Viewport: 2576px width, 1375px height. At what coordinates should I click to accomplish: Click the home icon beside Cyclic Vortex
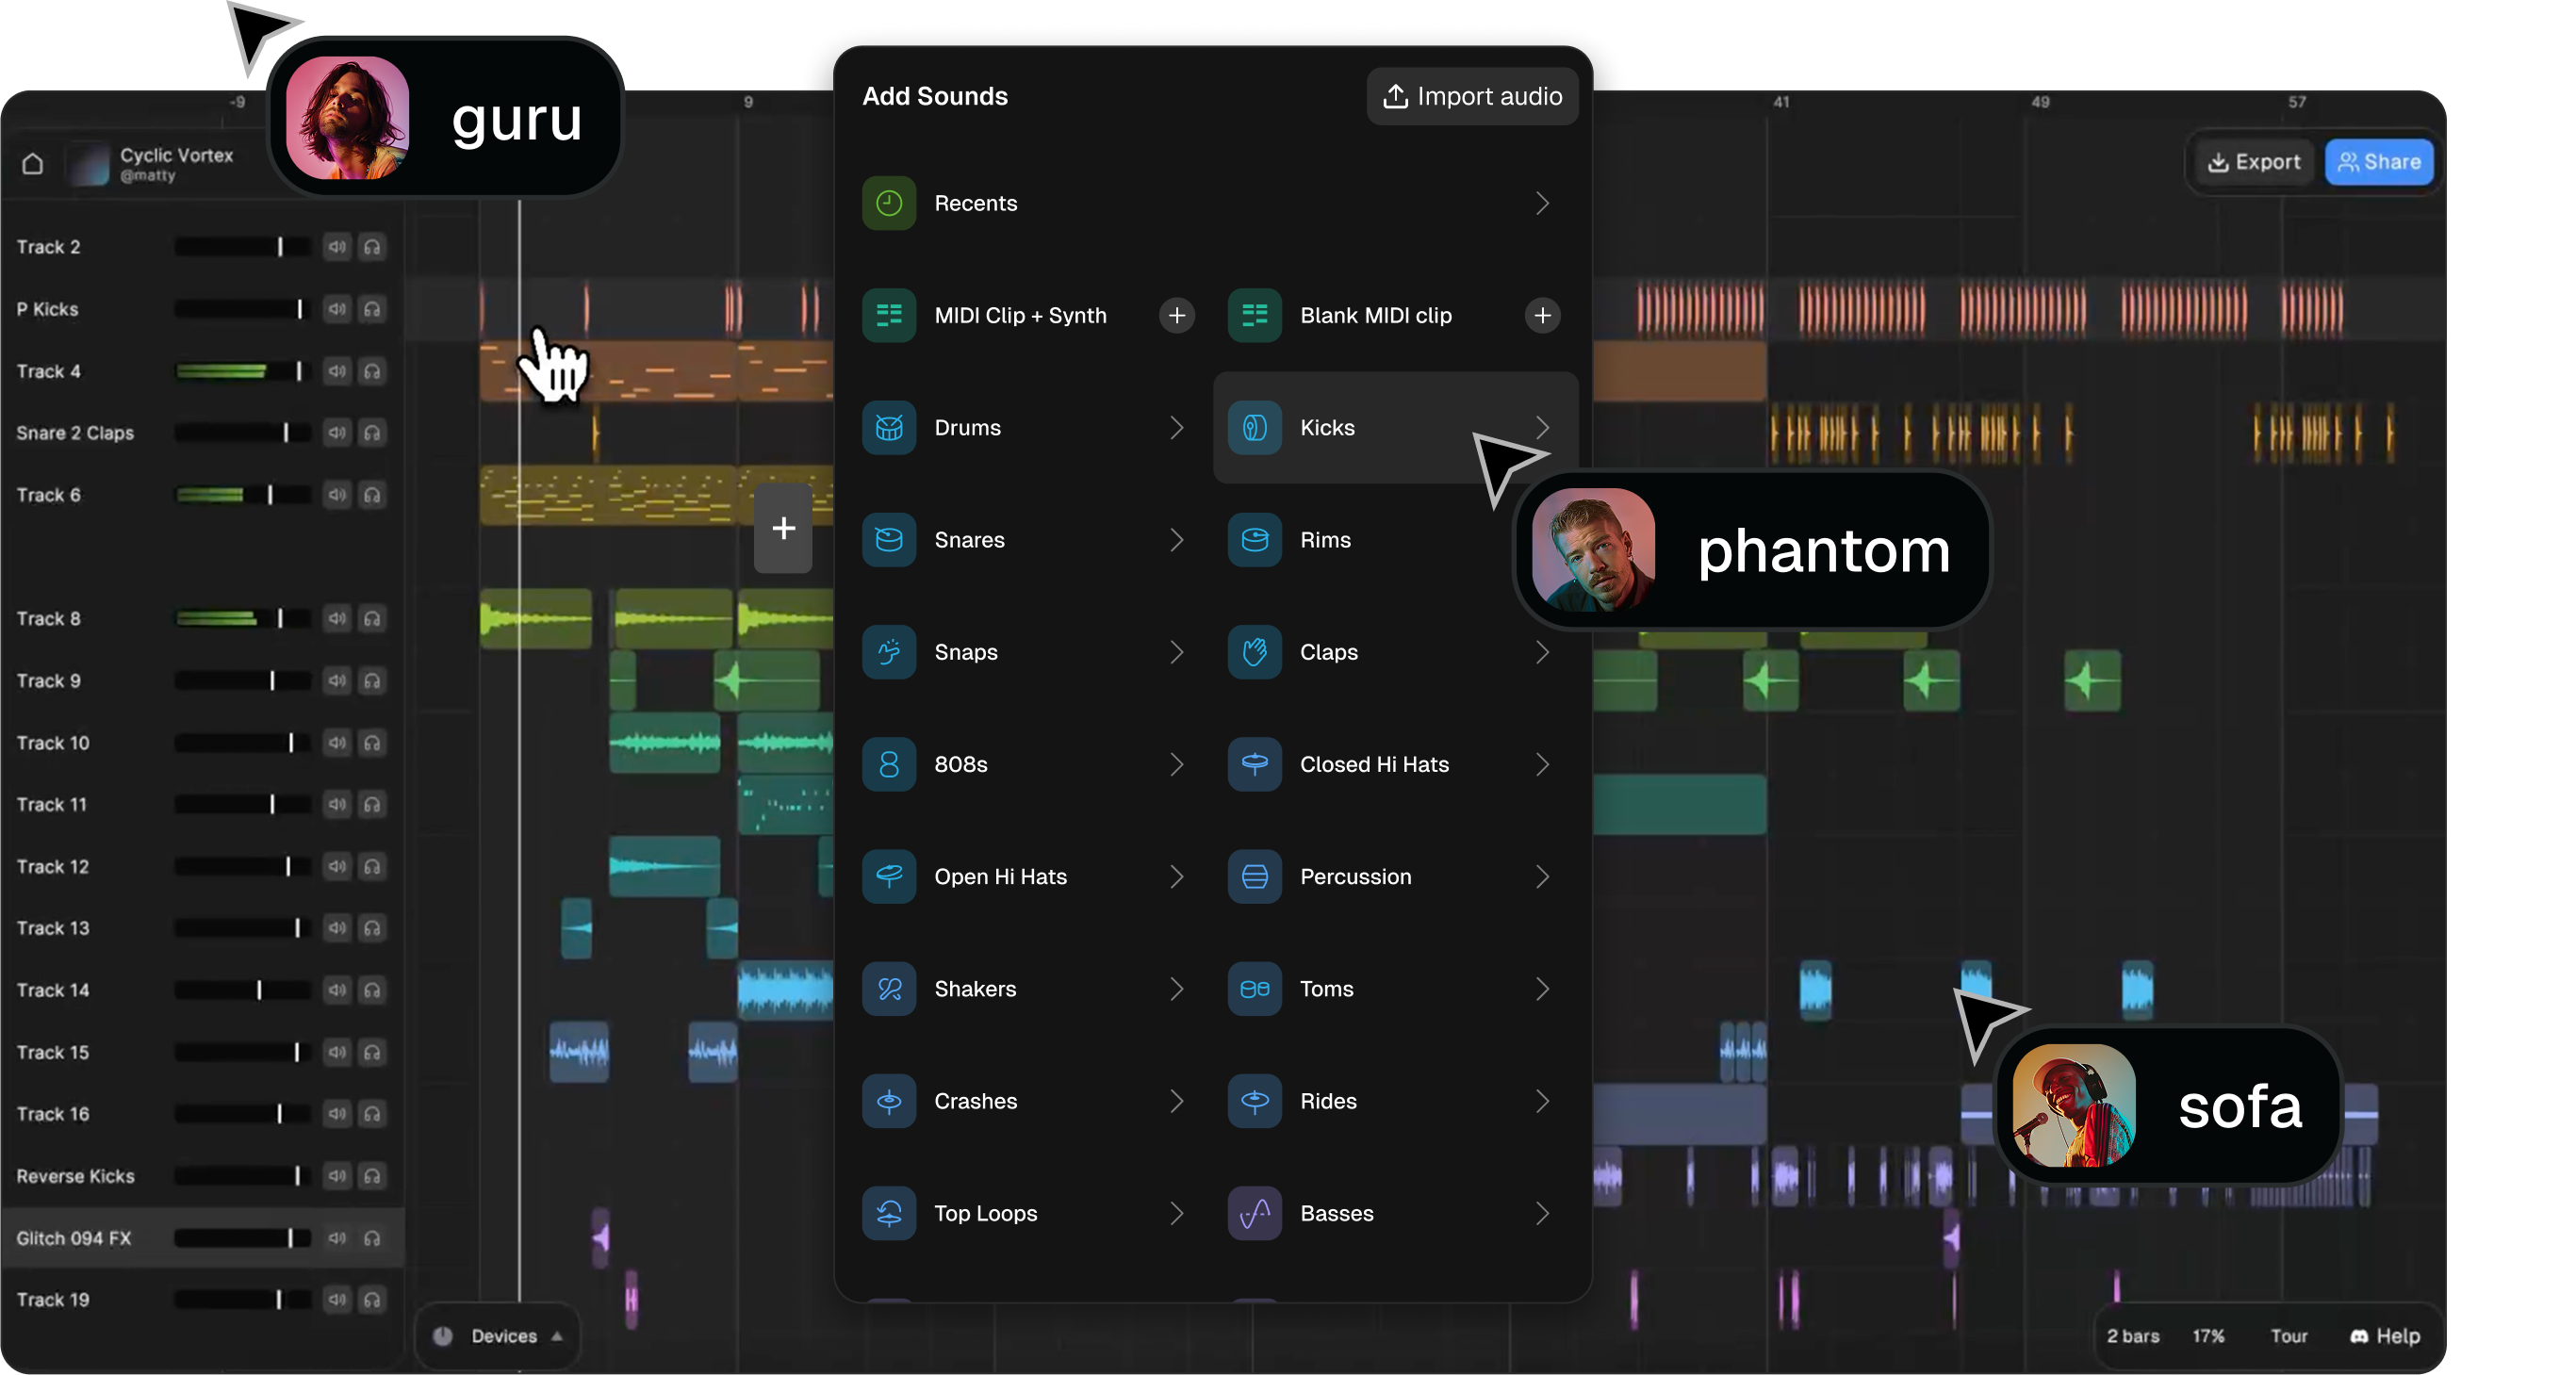(33, 163)
